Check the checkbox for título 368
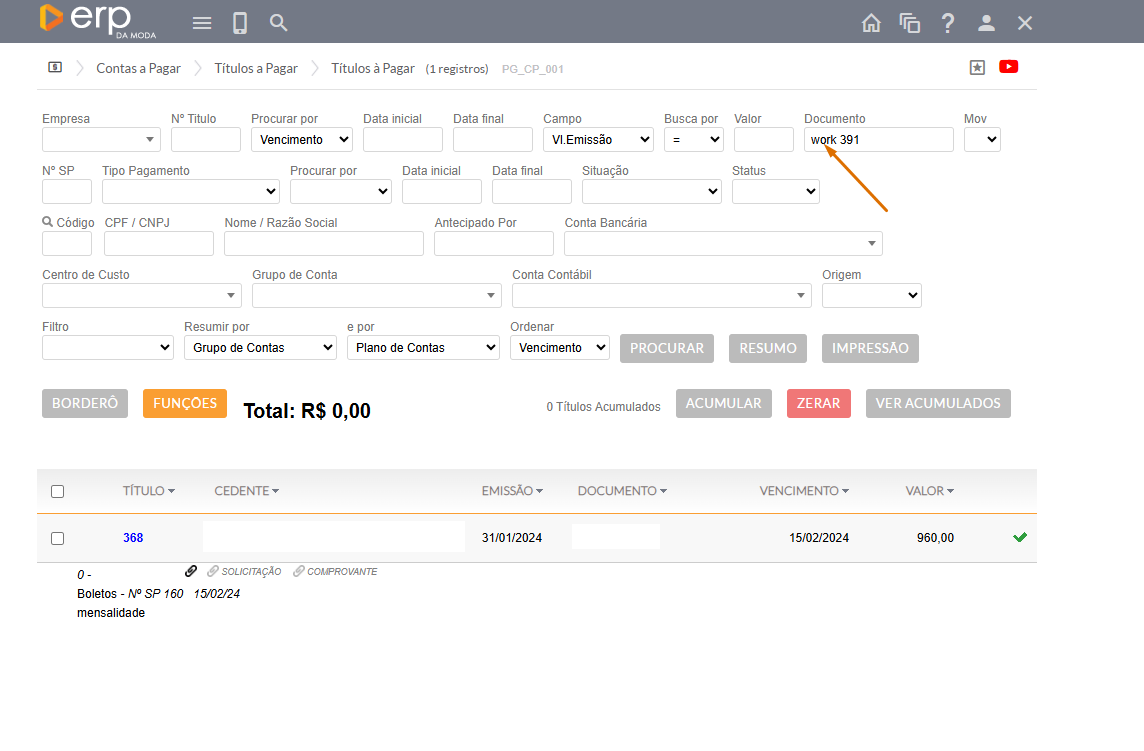 [57, 538]
